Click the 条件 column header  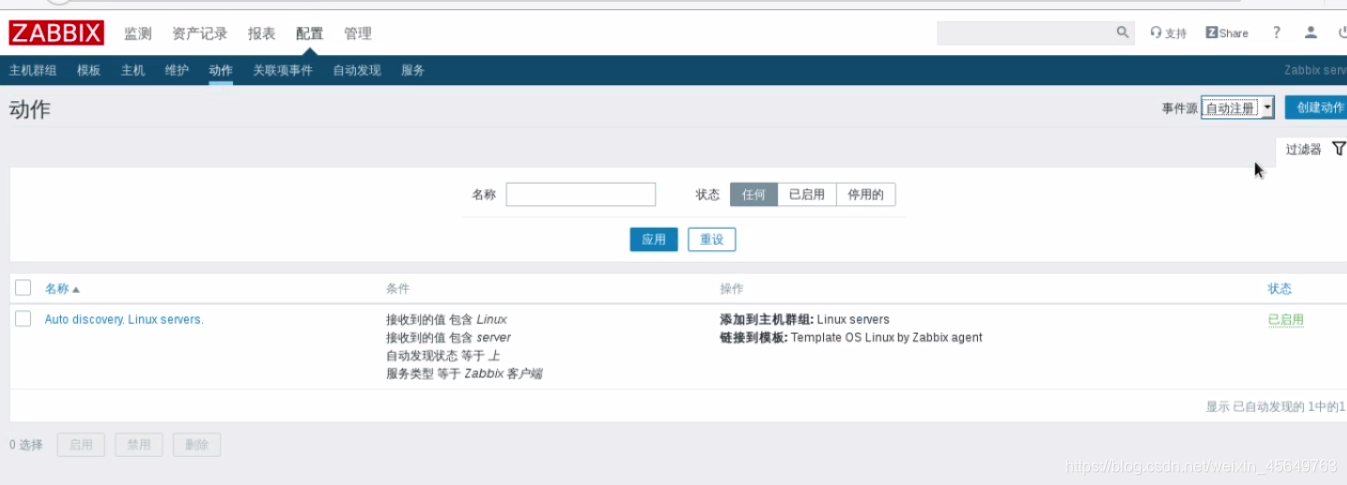[398, 288]
